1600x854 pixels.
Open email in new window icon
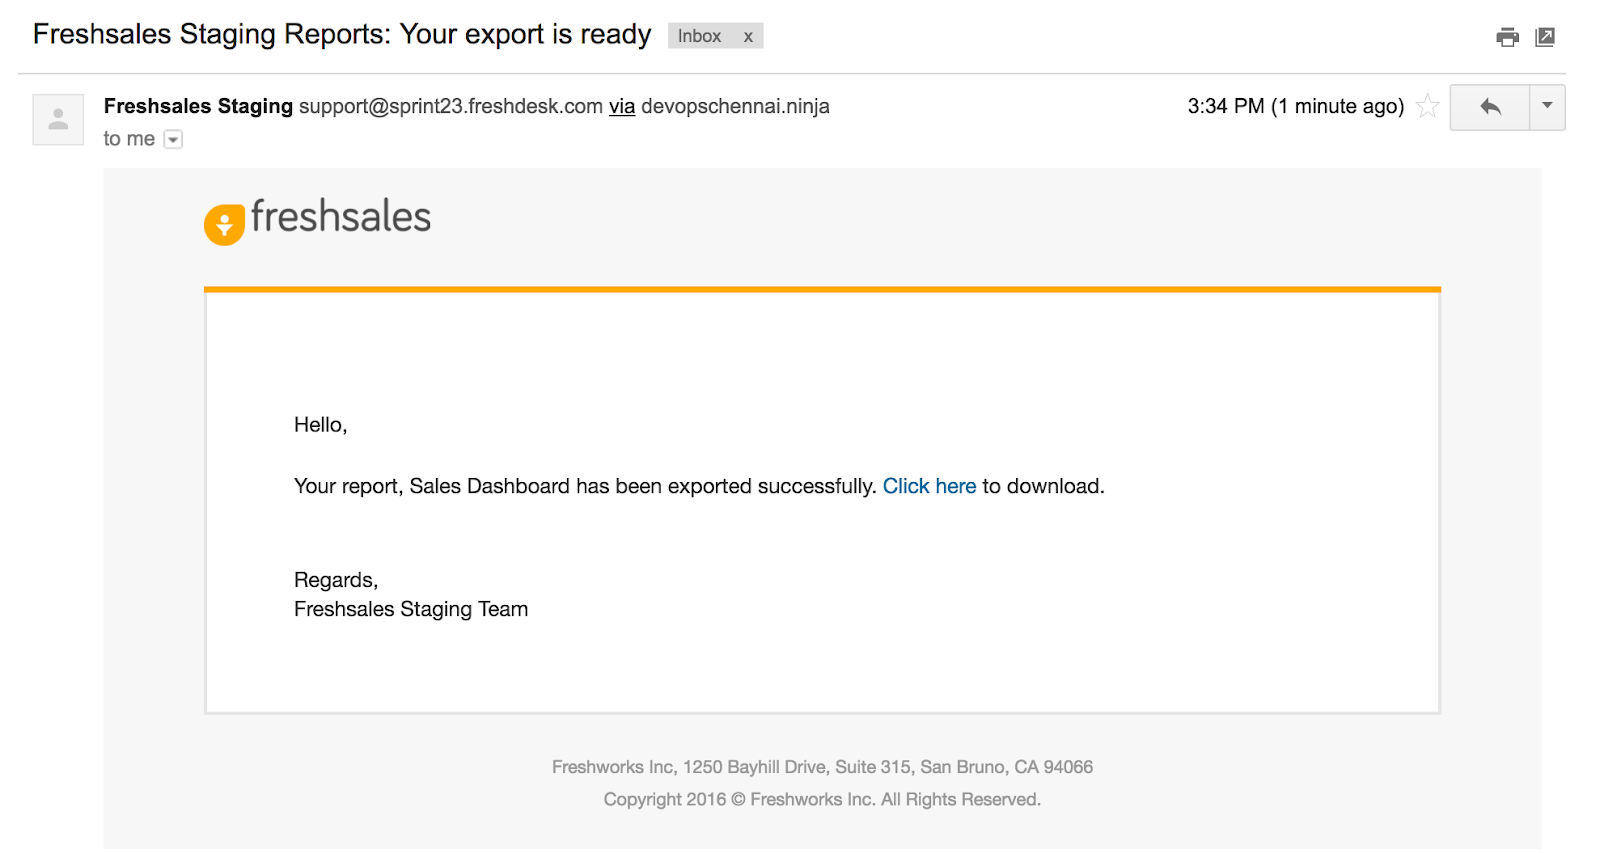(1545, 37)
